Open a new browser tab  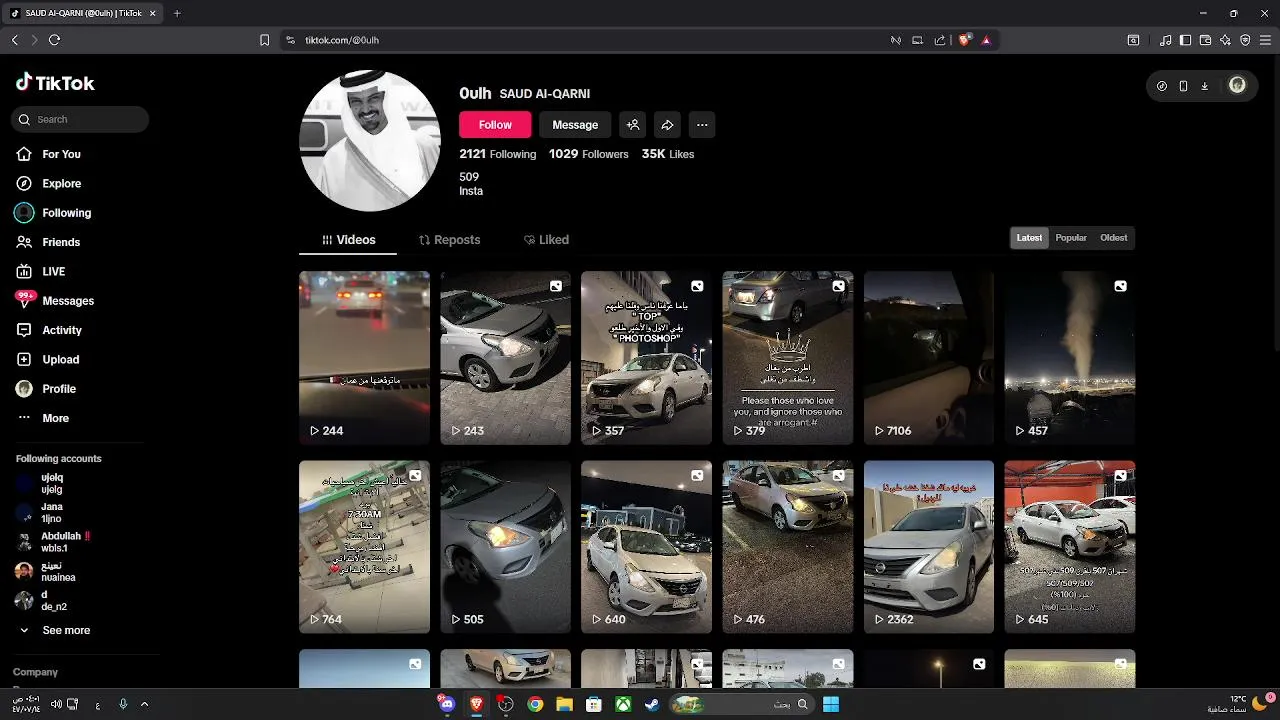tap(177, 13)
